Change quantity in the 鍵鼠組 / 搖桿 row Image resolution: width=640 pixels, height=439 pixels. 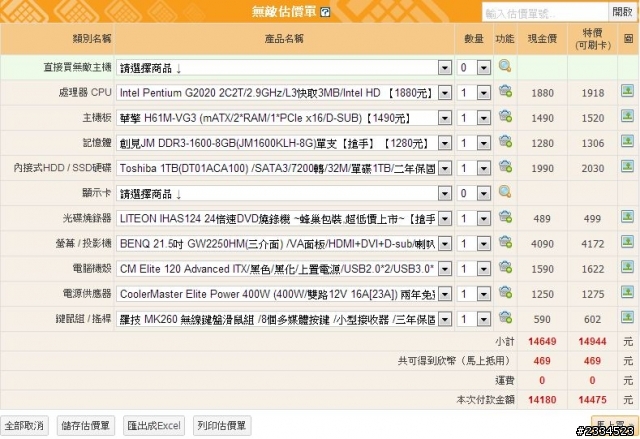pyautogui.click(x=473, y=319)
